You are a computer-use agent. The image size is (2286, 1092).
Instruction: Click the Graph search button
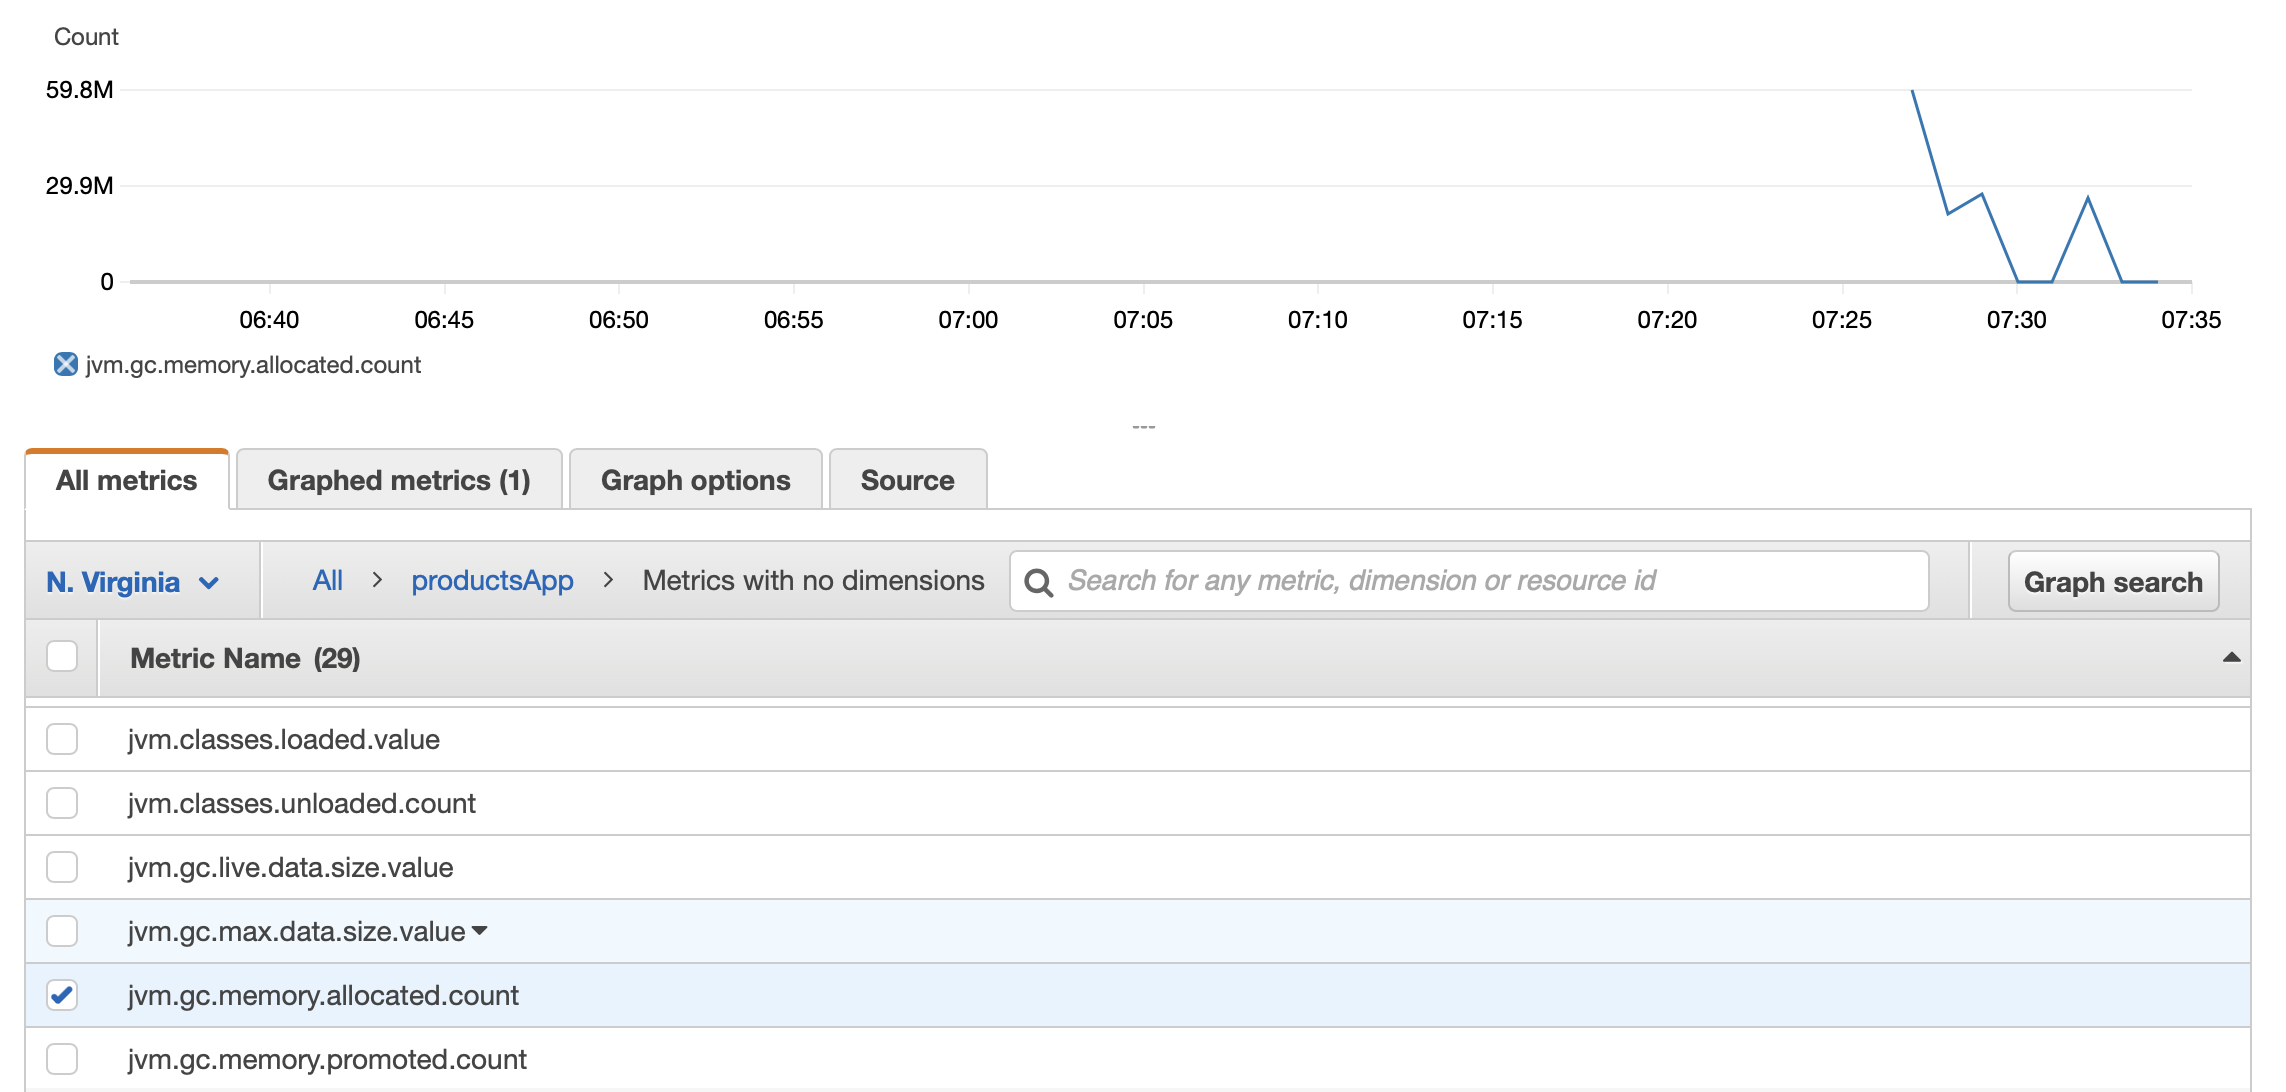click(2113, 582)
